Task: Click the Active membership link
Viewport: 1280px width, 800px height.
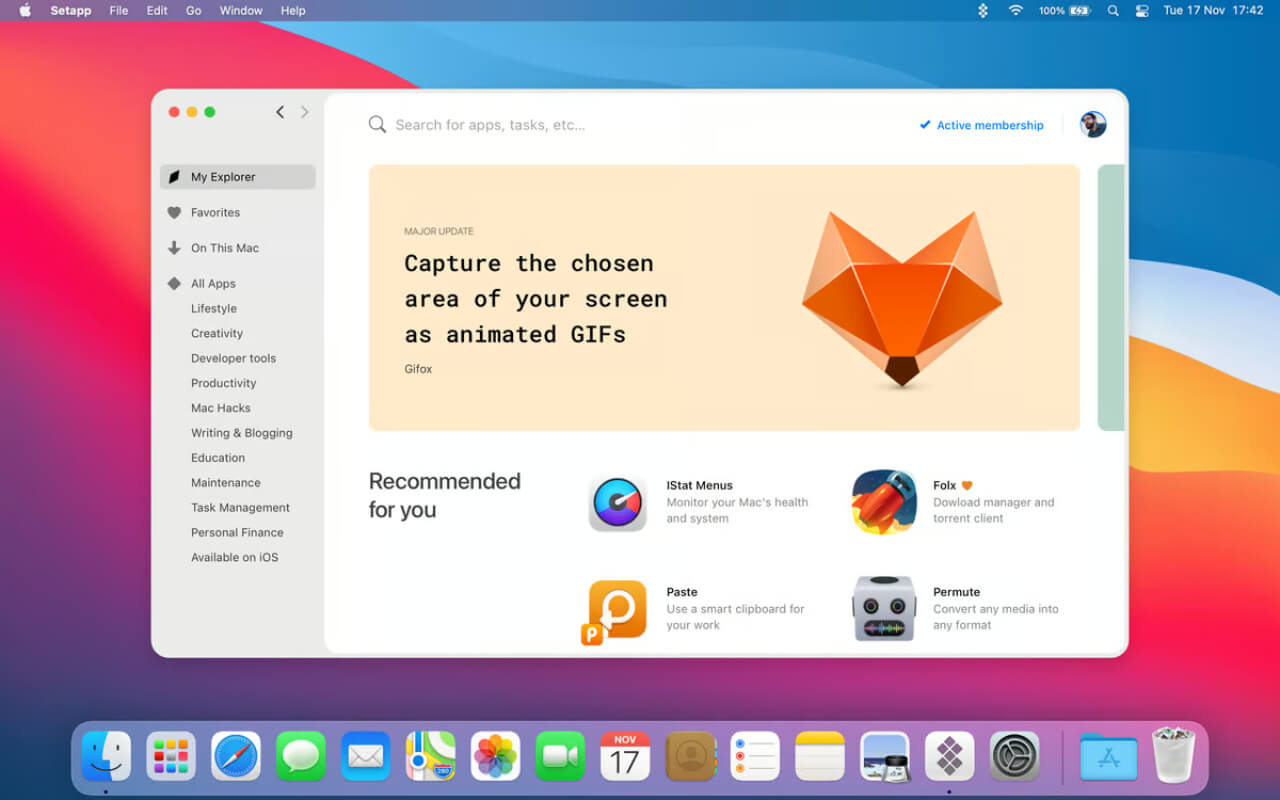Action: [981, 125]
